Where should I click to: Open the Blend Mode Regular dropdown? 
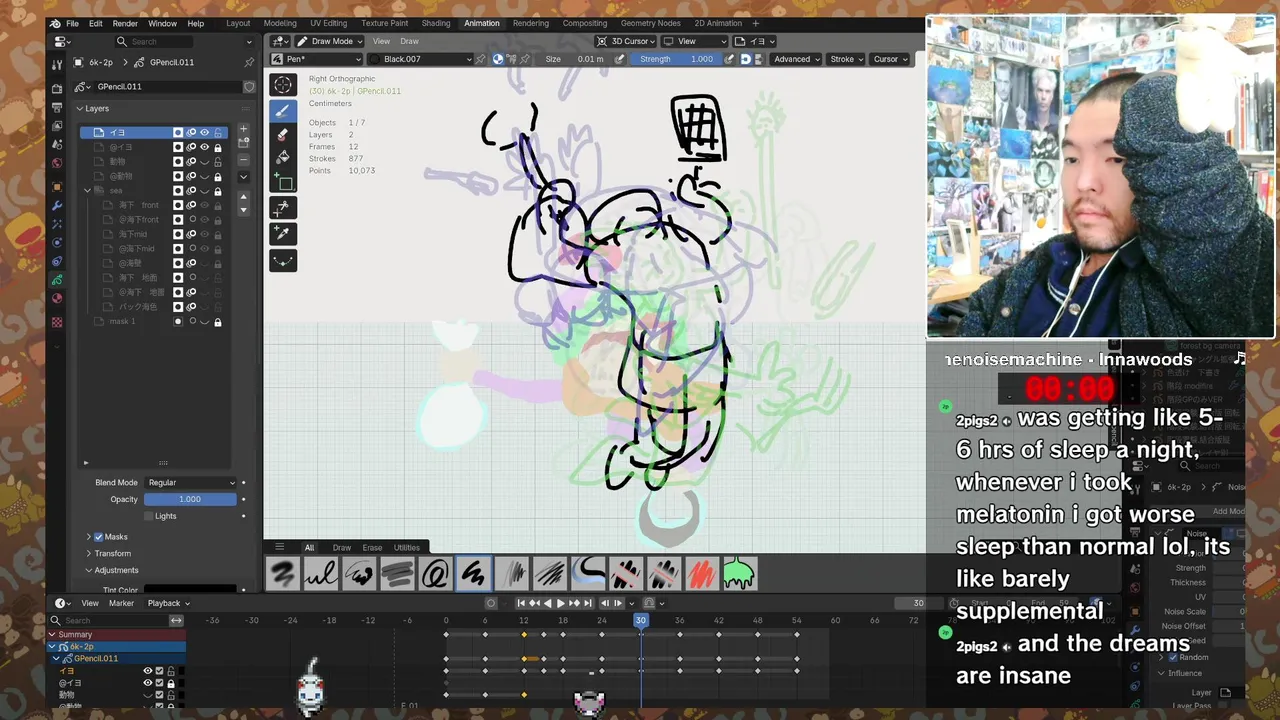pyautogui.click(x=189, y=482)
